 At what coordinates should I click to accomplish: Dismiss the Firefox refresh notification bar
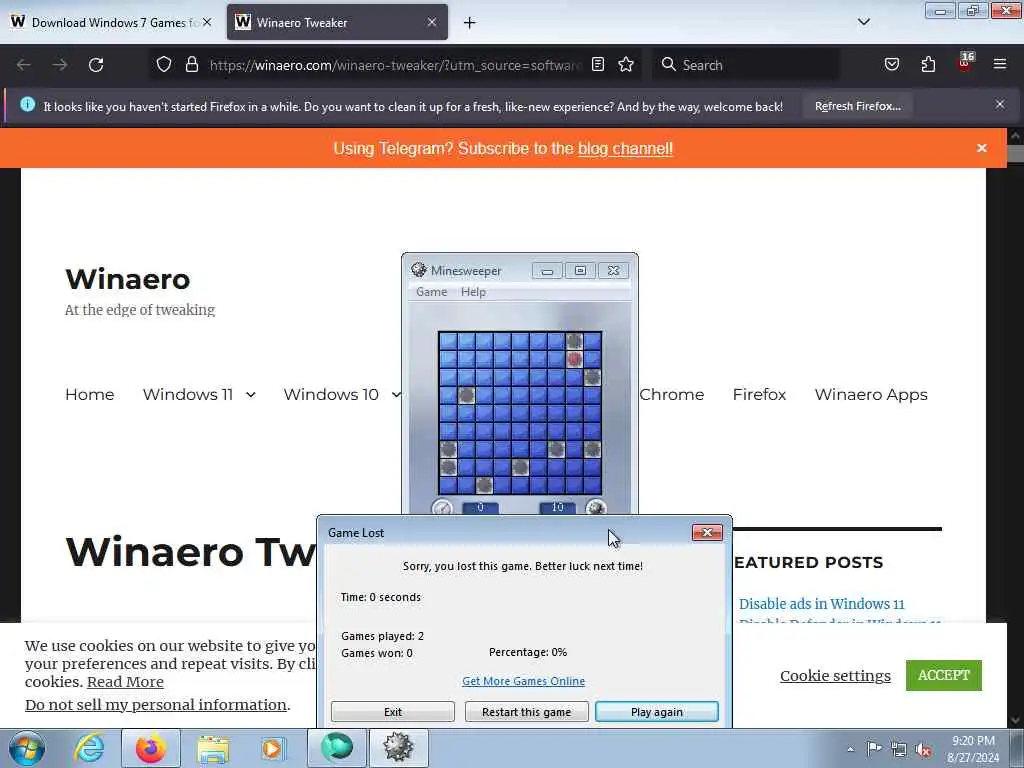(x=1000, y=104)
